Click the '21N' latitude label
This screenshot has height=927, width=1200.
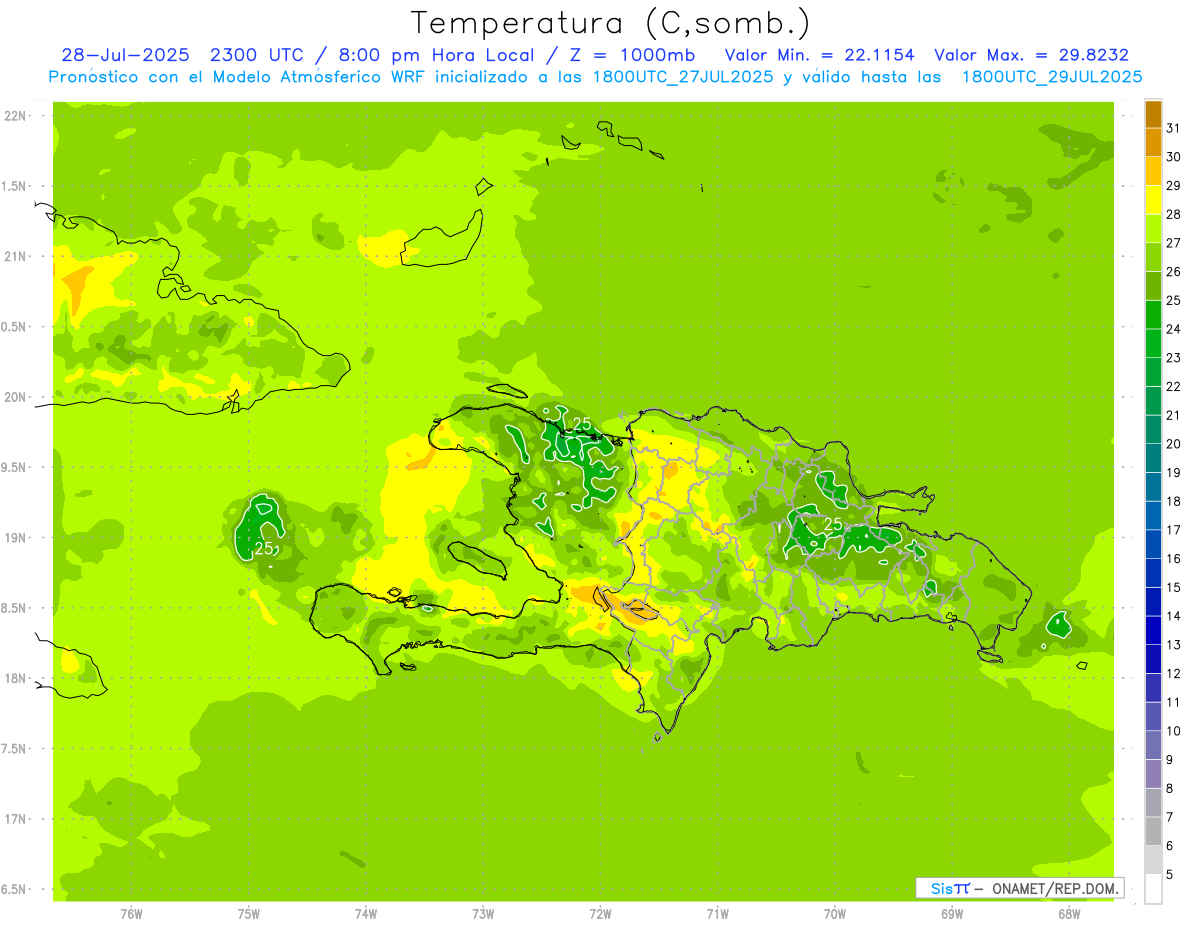tap(16, 257)
